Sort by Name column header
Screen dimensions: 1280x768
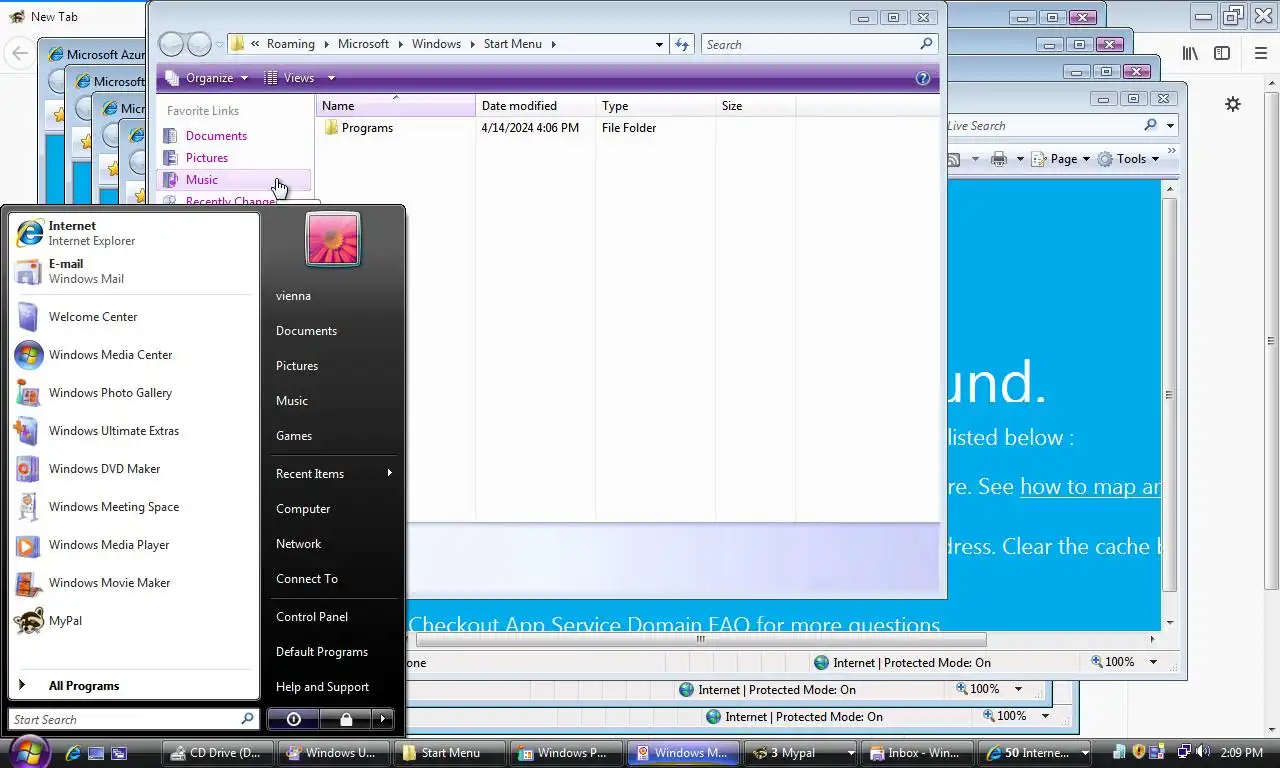396,106
